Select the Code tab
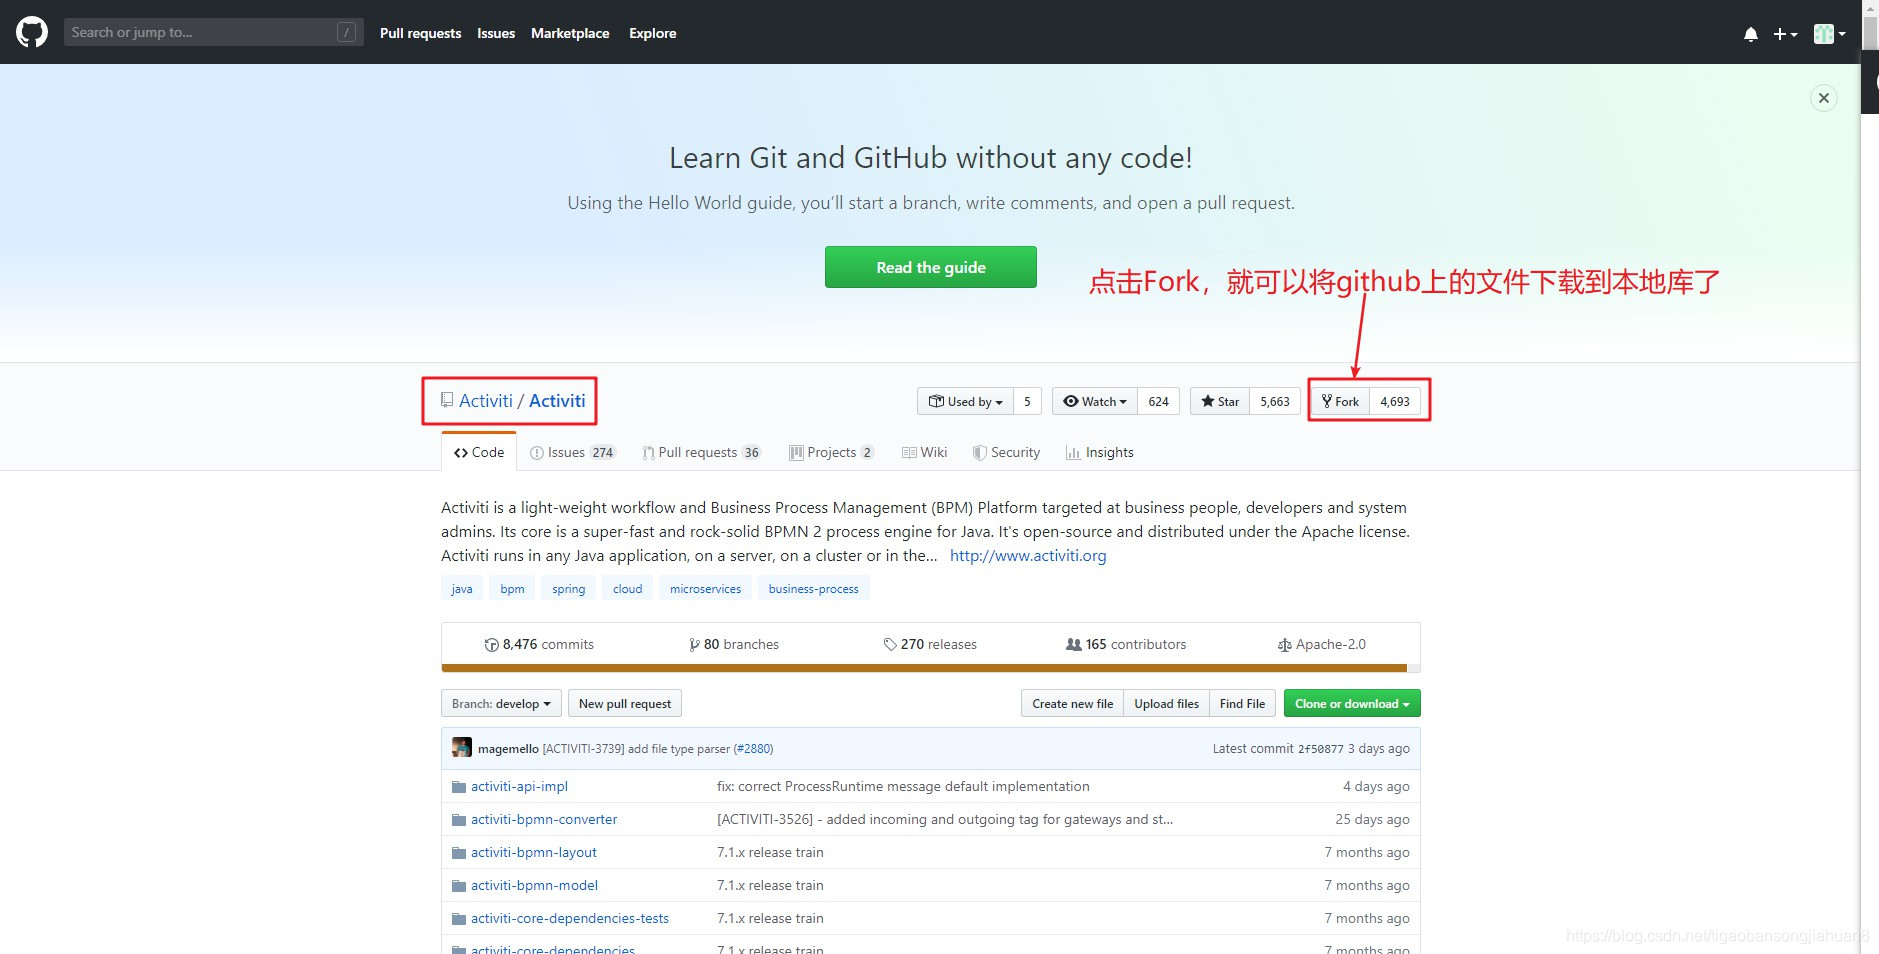This screenshot has width=1879, height=954. [479, 452]
